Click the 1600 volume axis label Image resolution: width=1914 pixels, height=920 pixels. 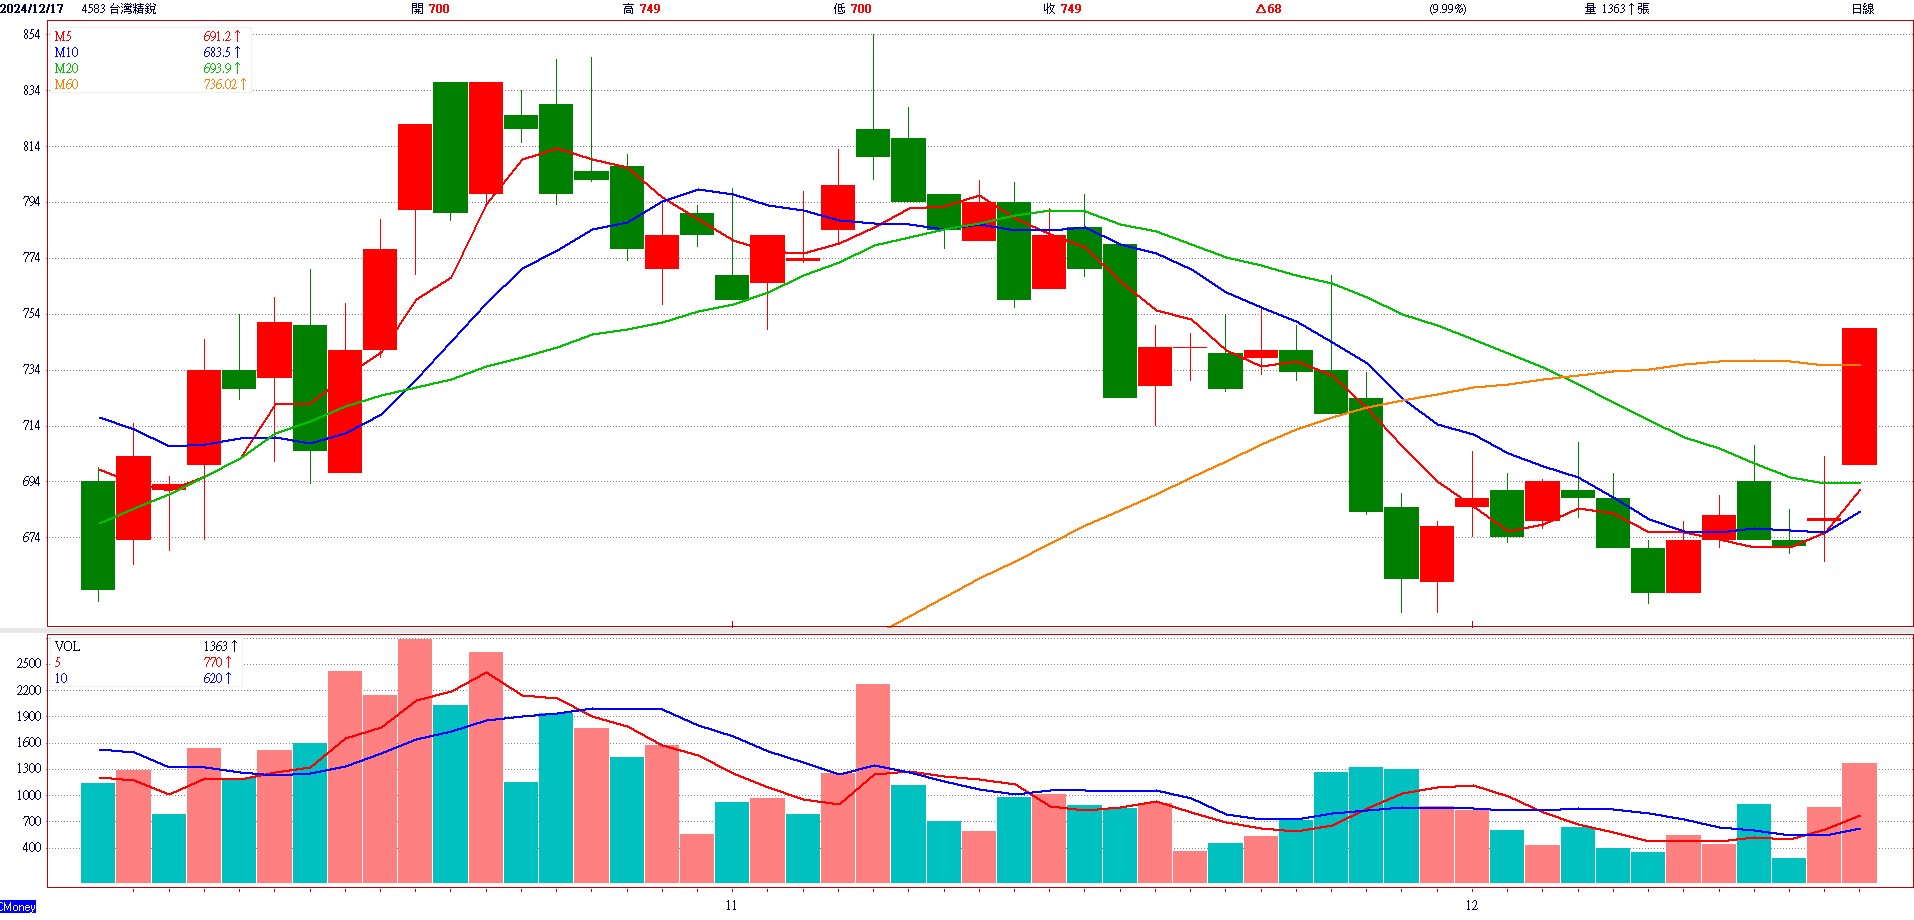pyautogui.click(x=29, y=742)
